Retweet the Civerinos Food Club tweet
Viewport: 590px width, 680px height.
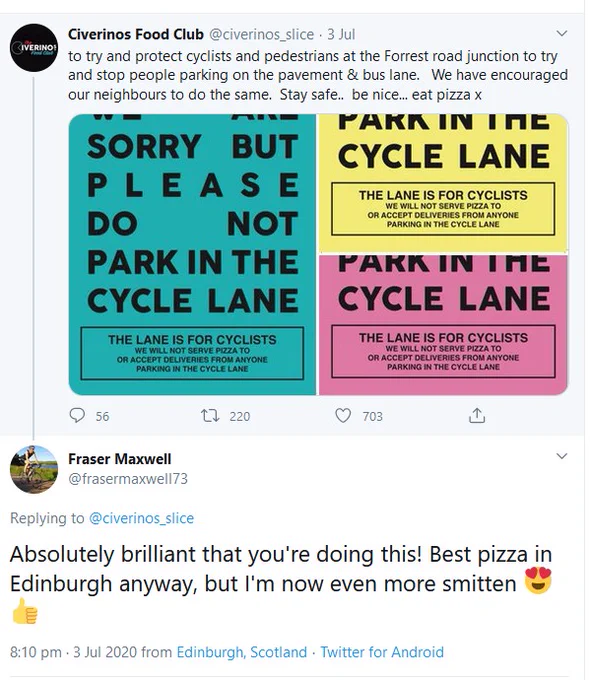pyautogui.click(x=210, y=415)
